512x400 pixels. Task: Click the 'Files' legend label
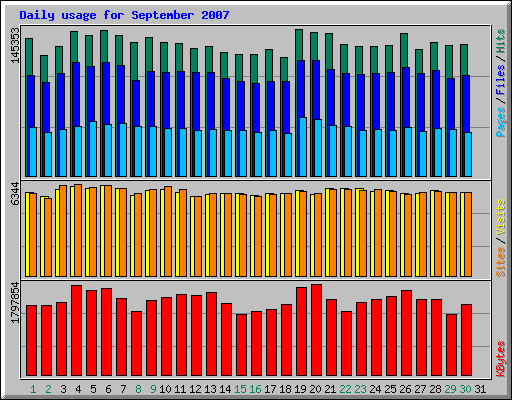pyautogui.click(x=501, y=80)
